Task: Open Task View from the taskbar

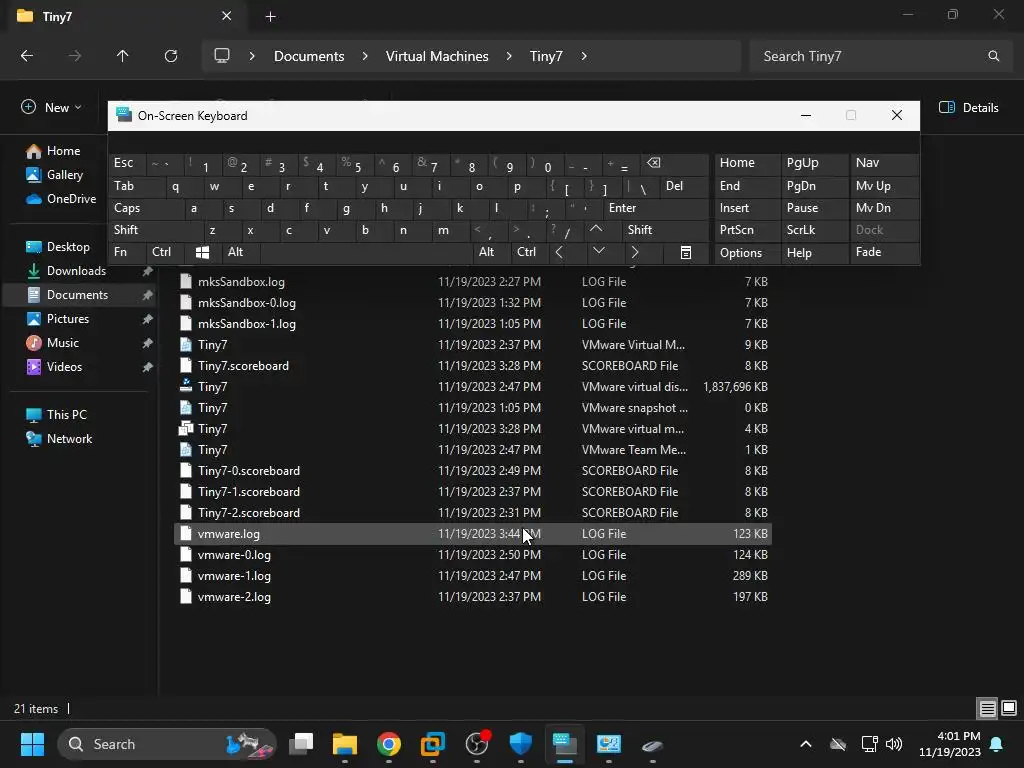Action: [301, 744]
